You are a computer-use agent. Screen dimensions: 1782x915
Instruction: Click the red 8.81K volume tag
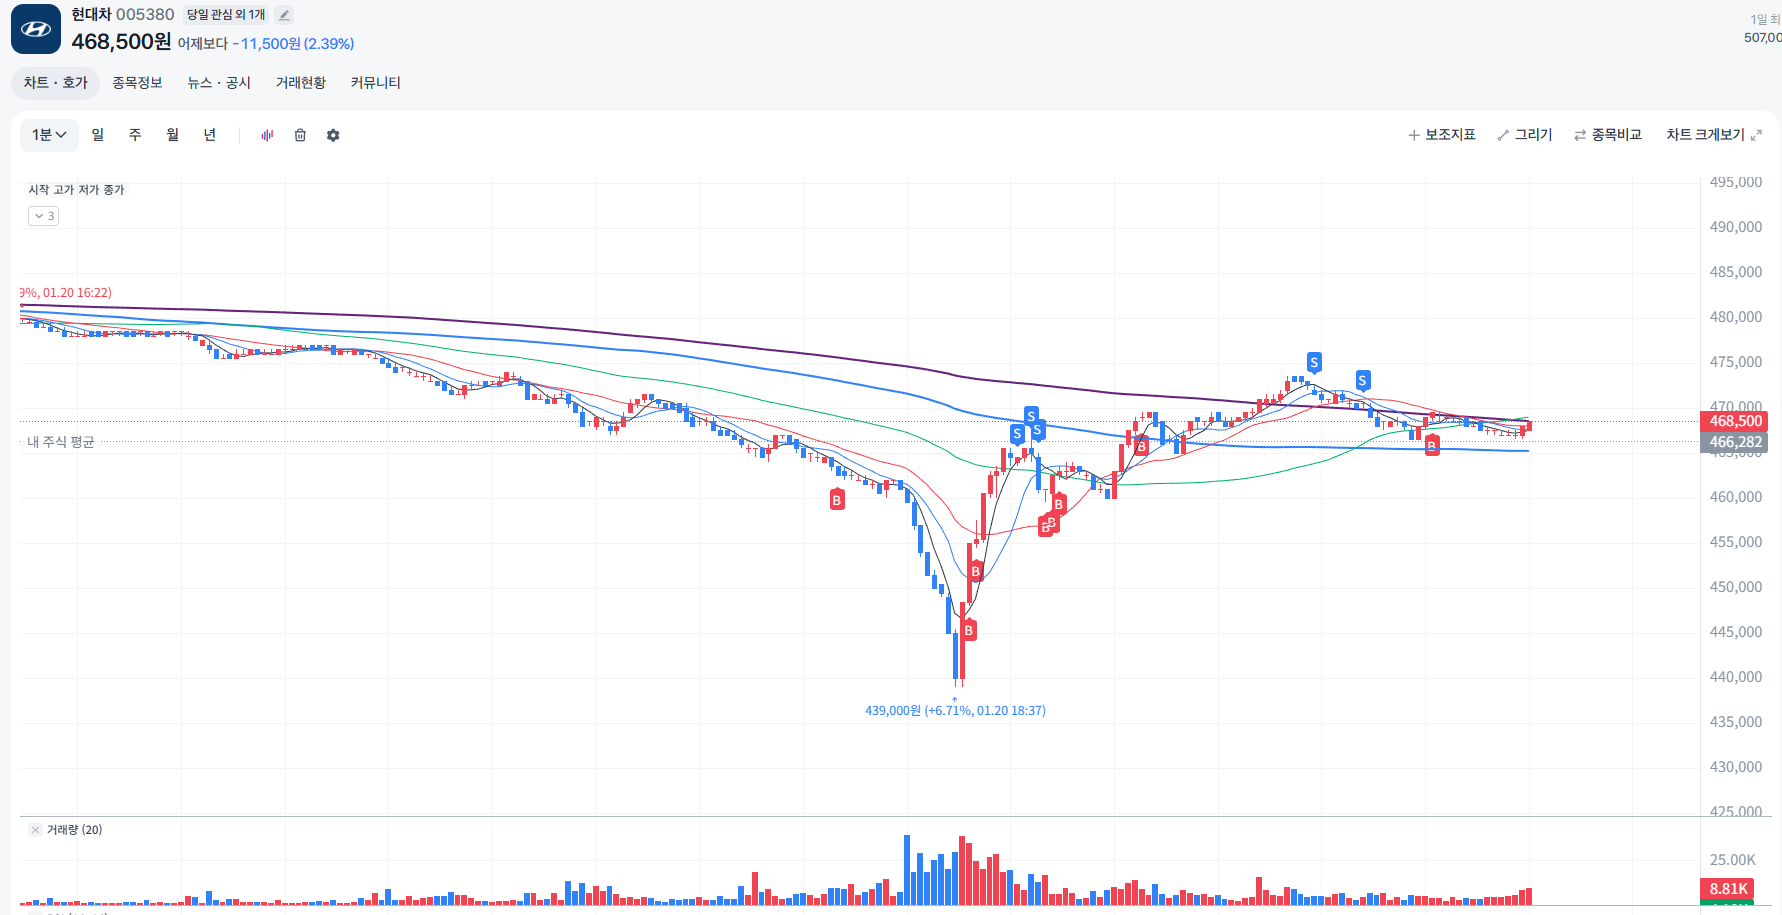click(1728, 889)
